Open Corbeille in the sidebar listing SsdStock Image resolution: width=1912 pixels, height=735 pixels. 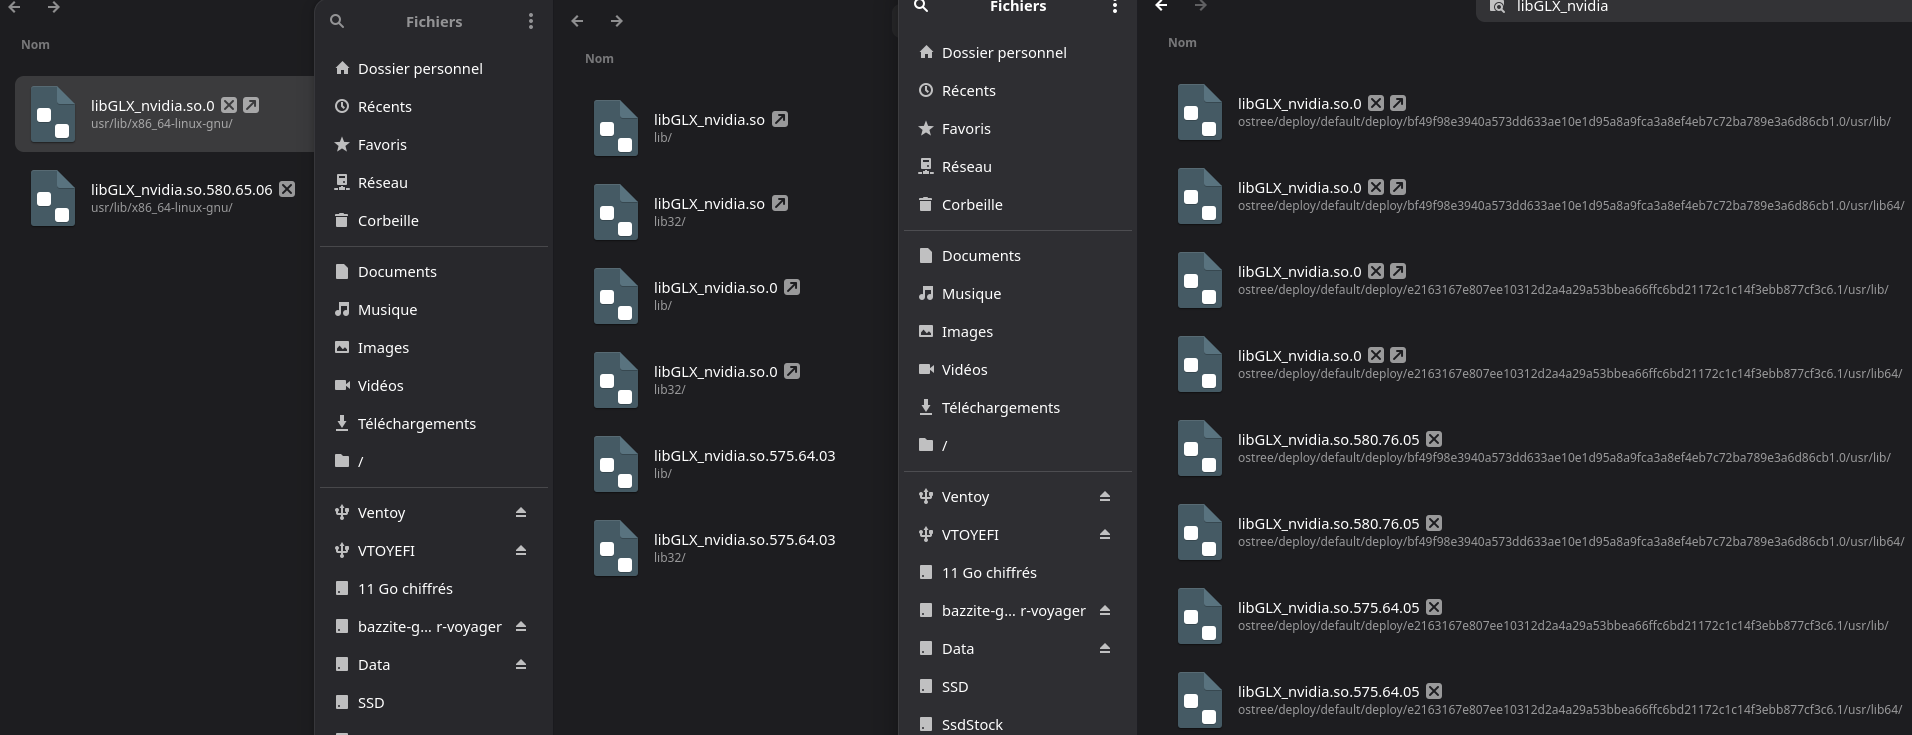coord(971,205)
